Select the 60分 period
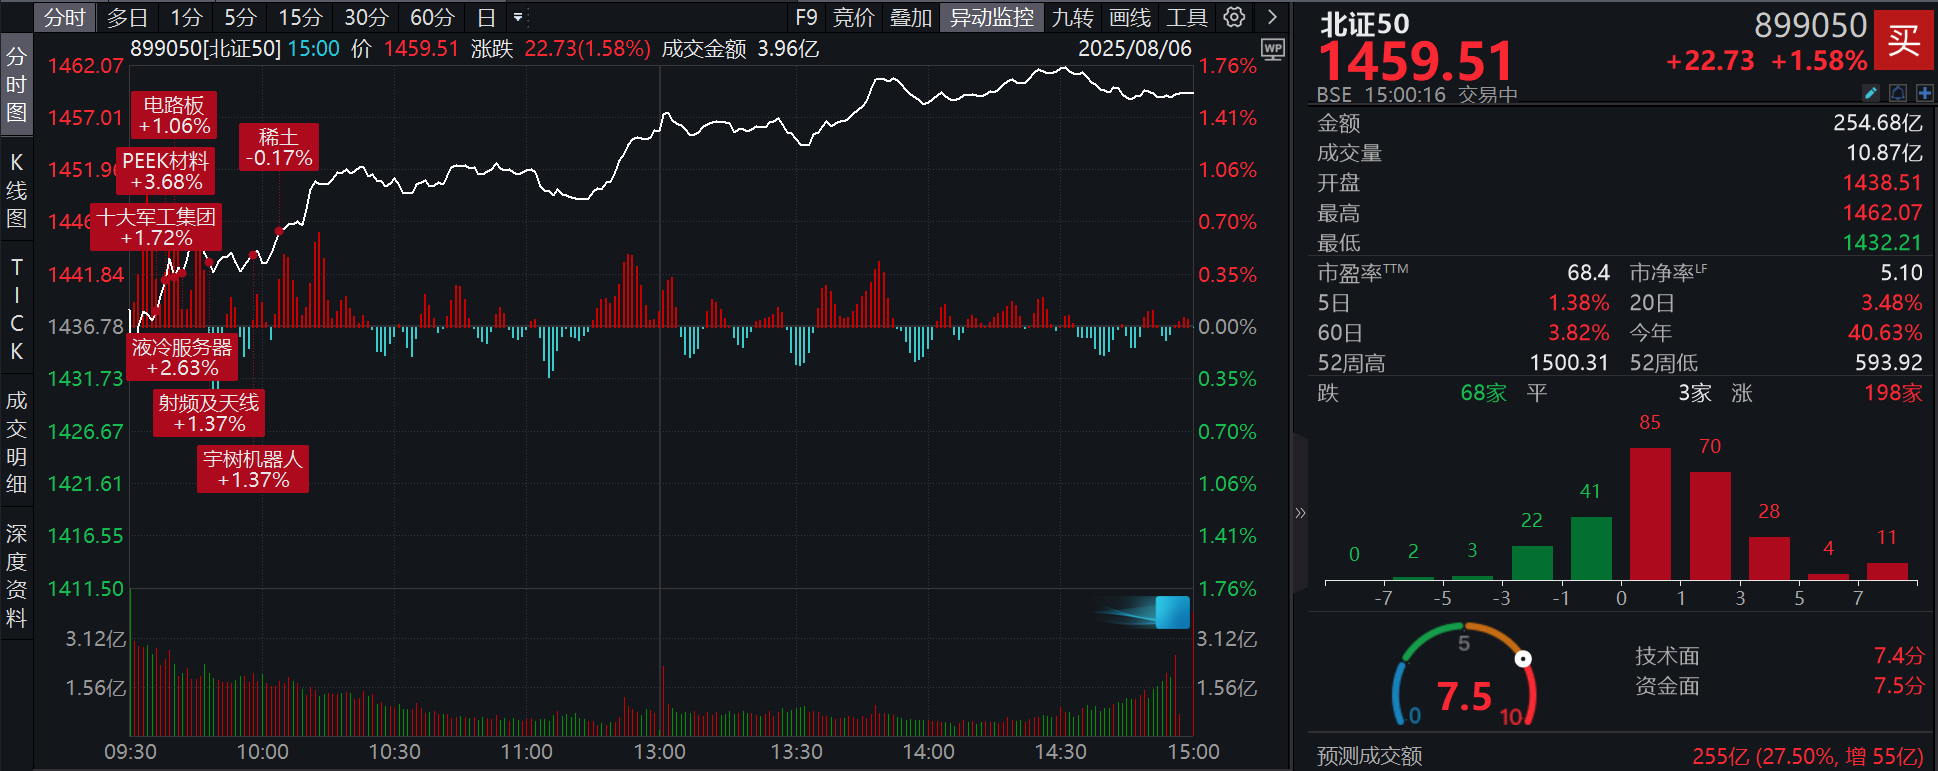1938x771 pixels. click(432, 17)
